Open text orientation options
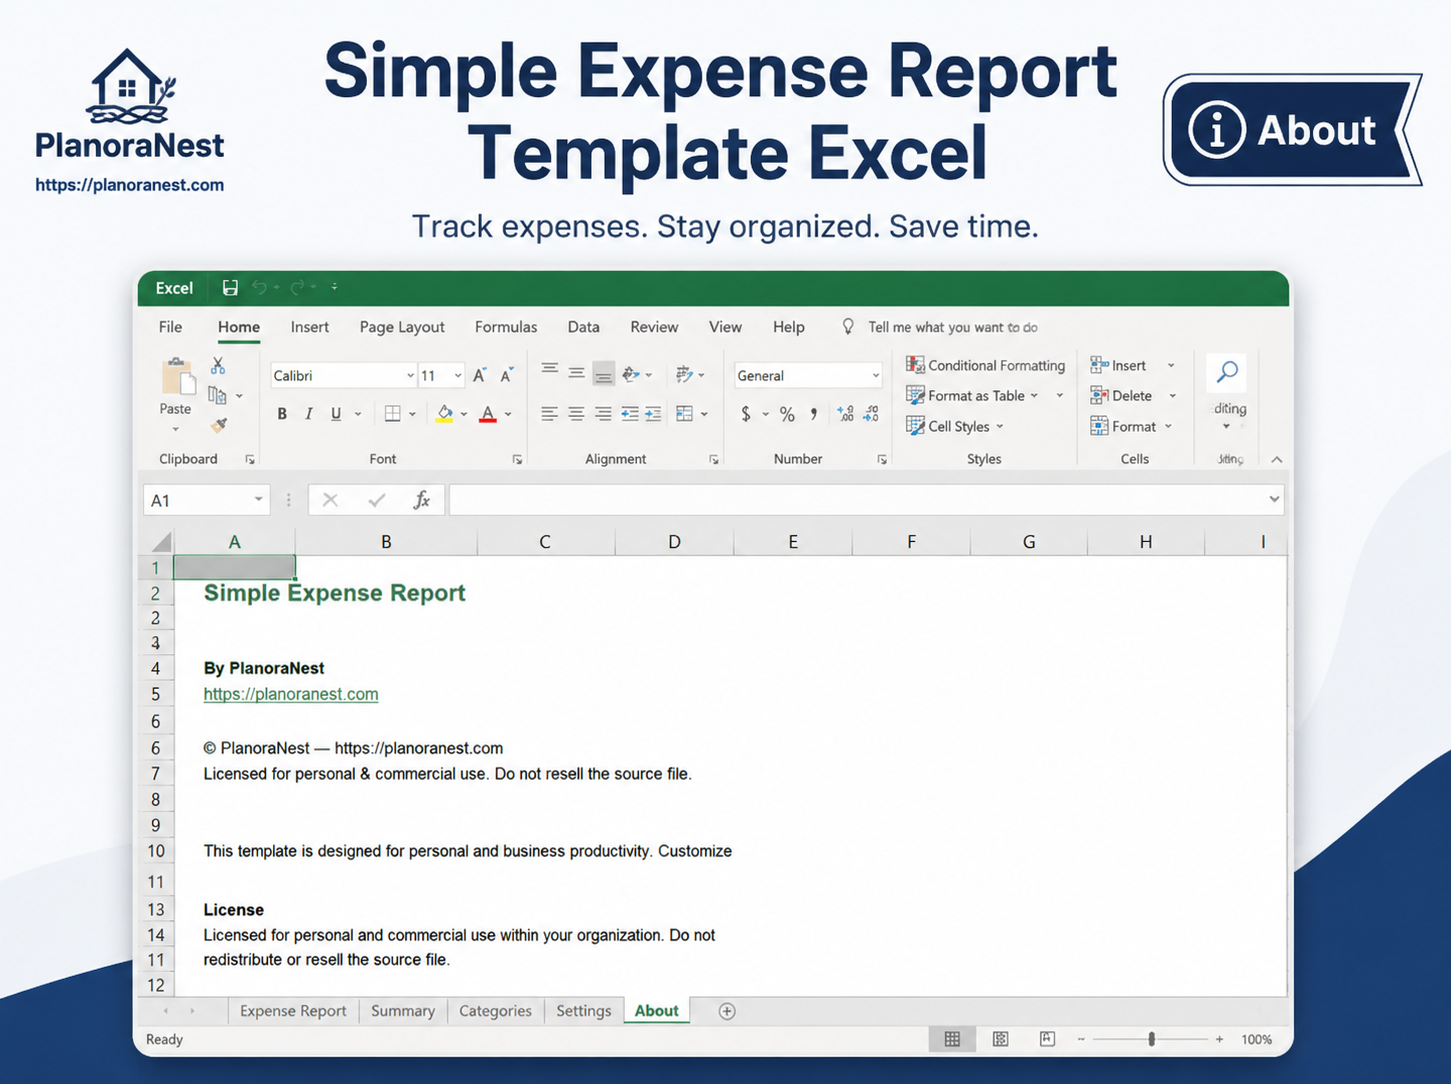1451x1084 pixels. tap(631, 374)
